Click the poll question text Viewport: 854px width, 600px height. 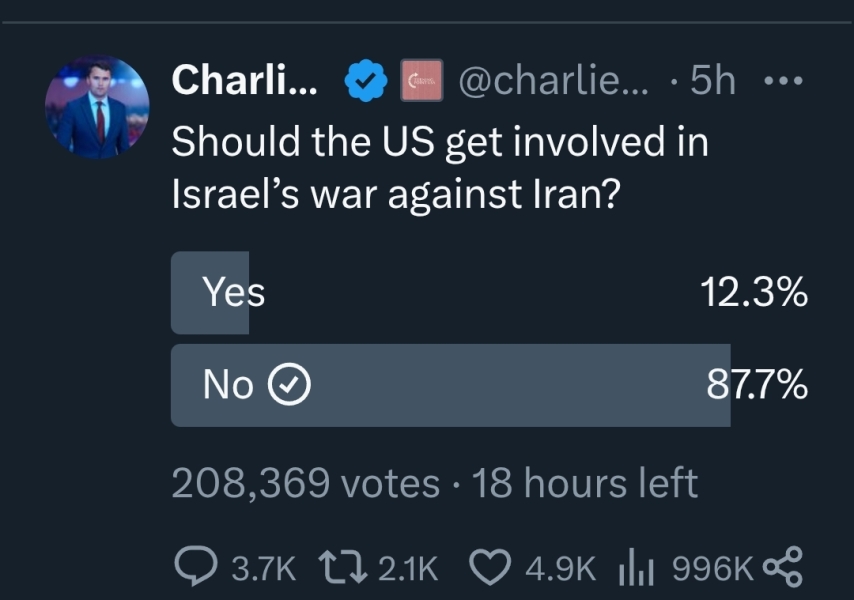(440, 165)
